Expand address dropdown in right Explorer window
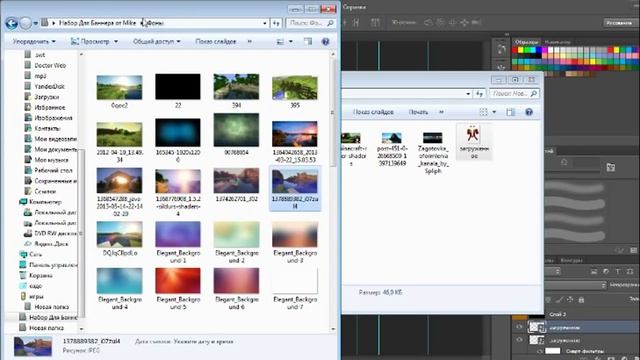640x360 pixels. click(x=468, y=94)
